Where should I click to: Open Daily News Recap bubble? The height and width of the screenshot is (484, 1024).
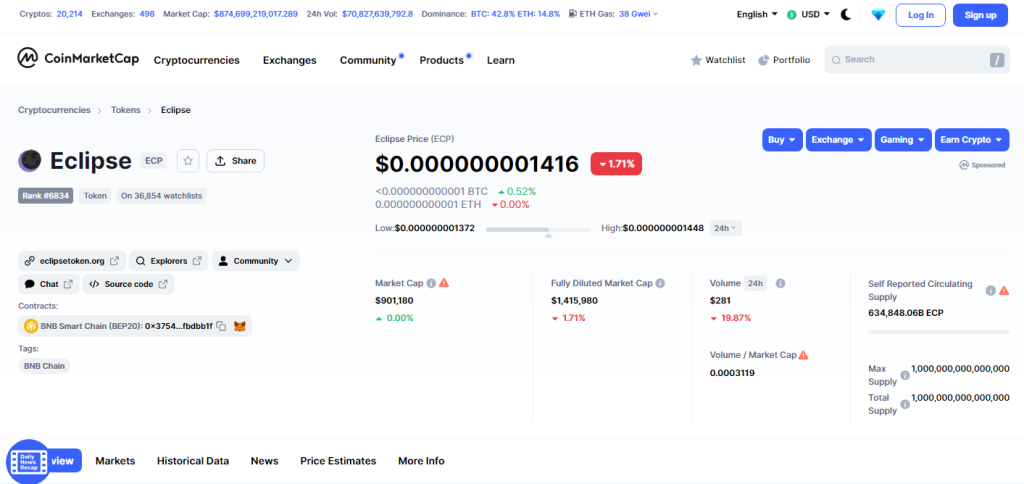(28, 462)
